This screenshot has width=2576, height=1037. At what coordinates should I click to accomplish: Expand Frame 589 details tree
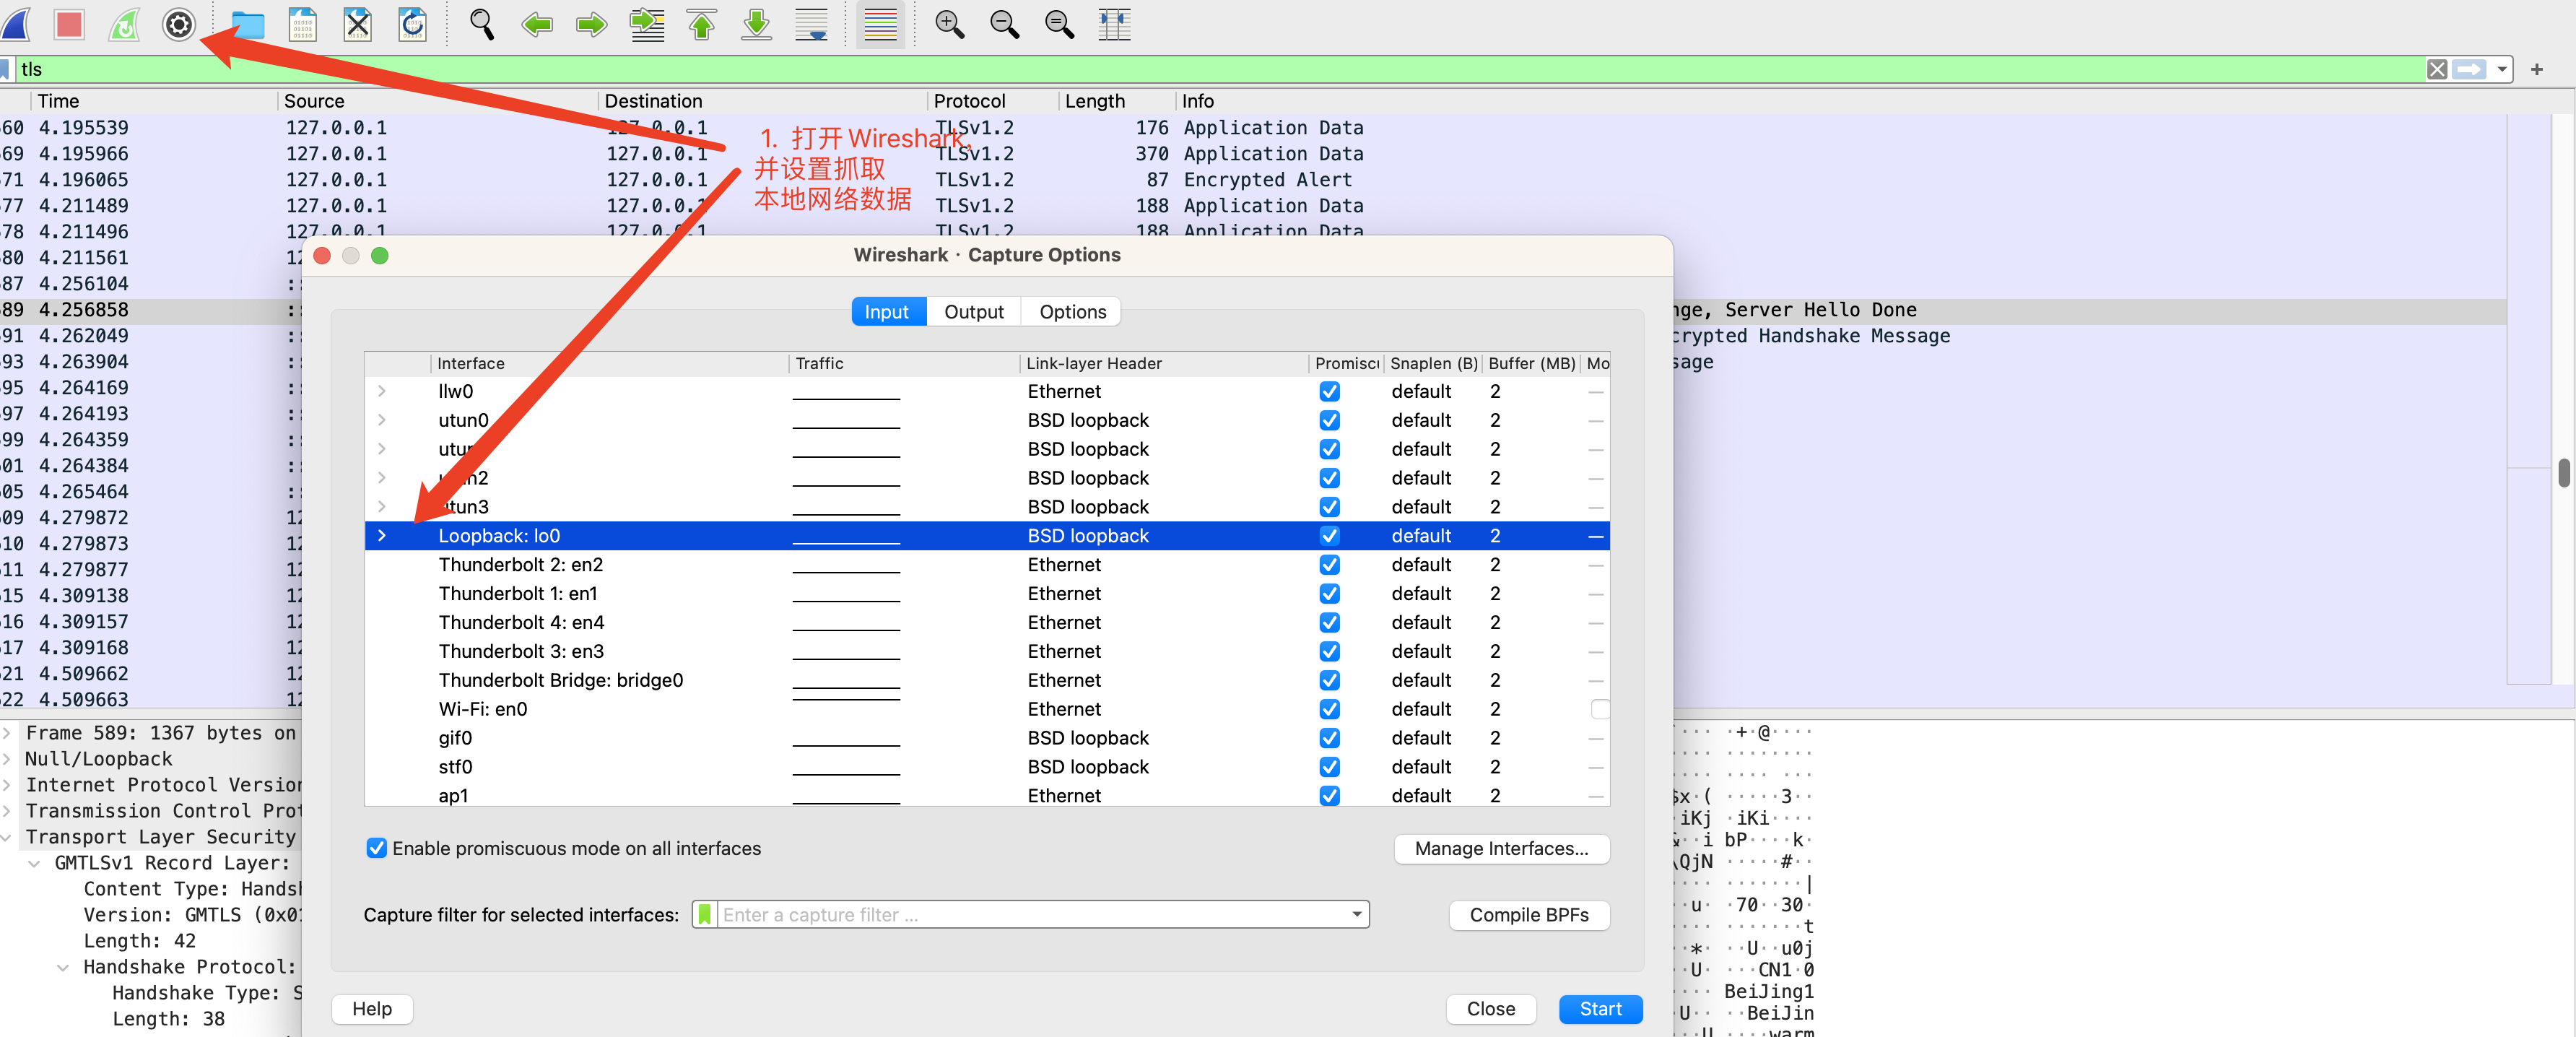point(8,733)
